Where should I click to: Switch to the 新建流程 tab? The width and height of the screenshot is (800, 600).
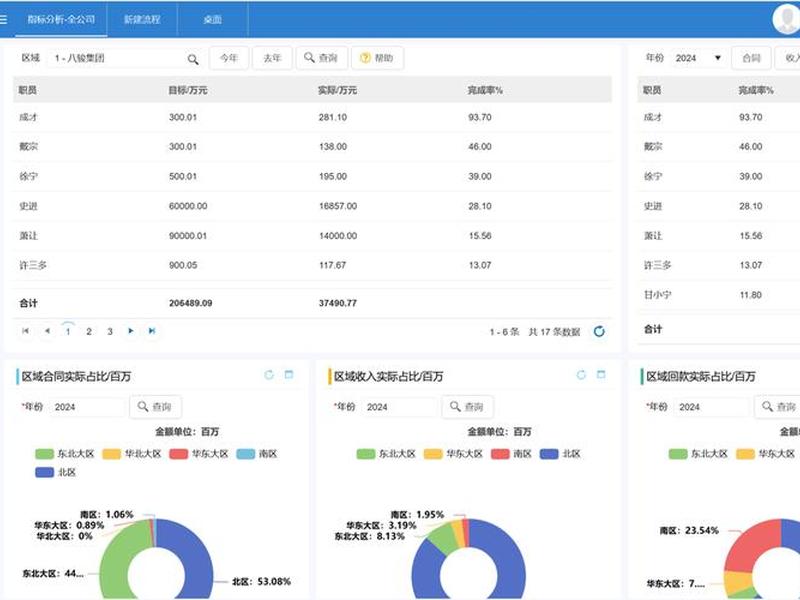(142, 19)
